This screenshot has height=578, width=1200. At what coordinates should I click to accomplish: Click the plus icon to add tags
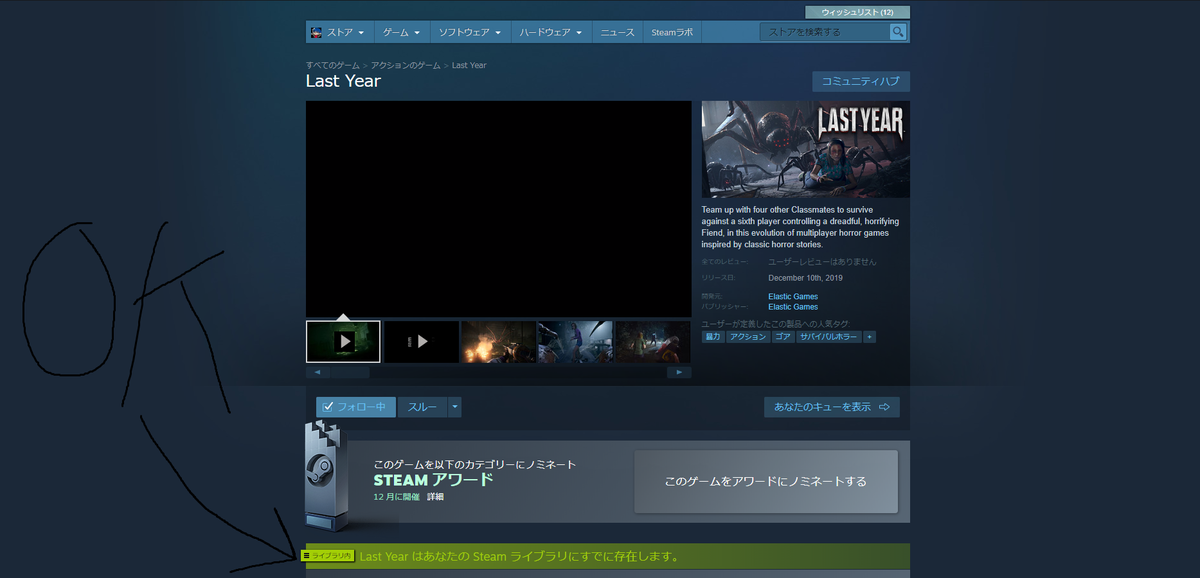(869, 337)
